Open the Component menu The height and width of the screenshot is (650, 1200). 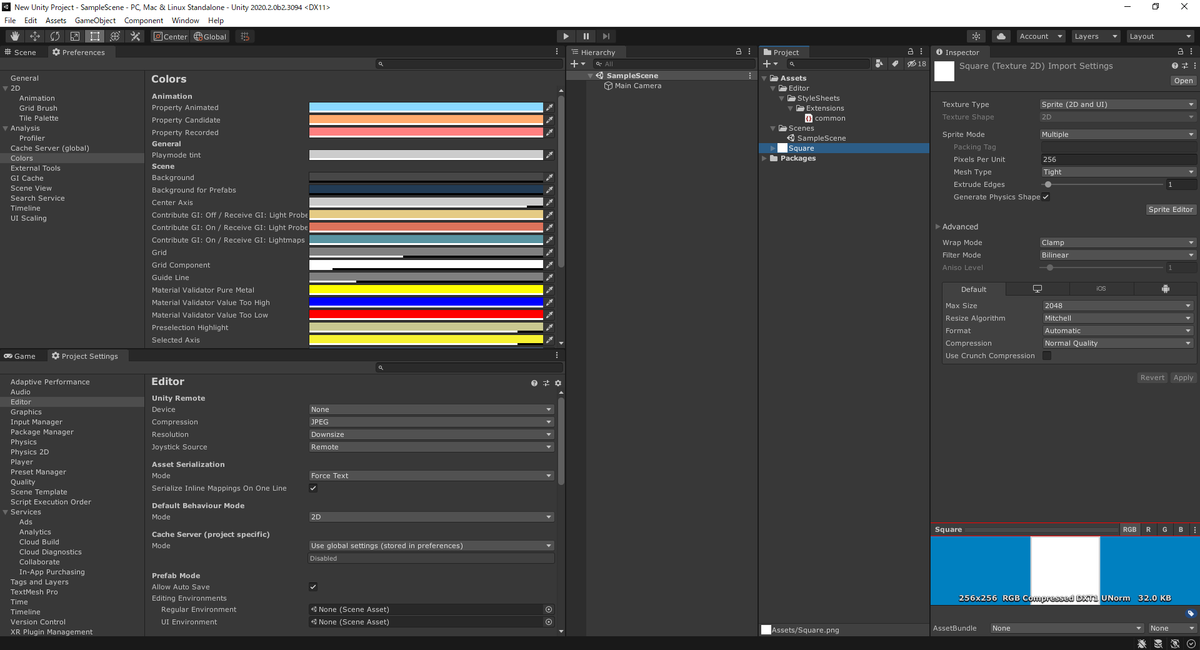[x=143, y=20]
